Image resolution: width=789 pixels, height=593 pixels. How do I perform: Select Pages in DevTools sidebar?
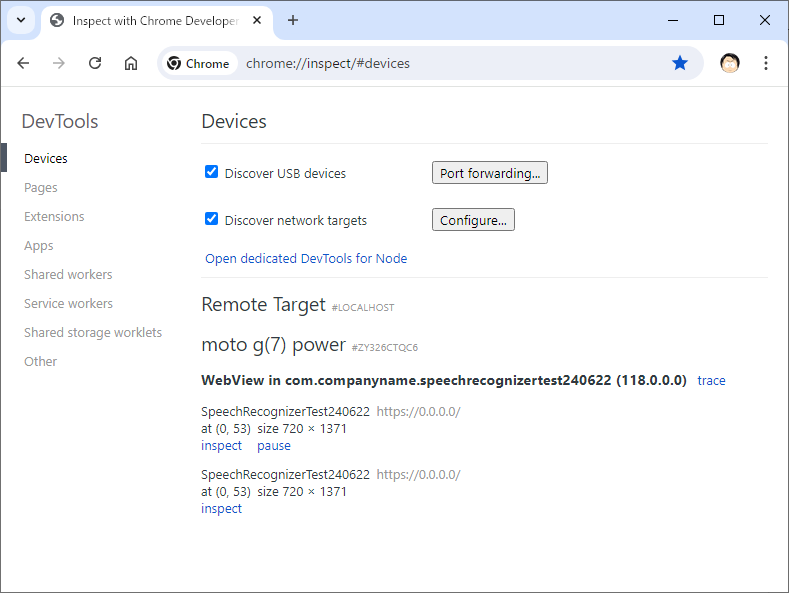click(x=41, y=188)
